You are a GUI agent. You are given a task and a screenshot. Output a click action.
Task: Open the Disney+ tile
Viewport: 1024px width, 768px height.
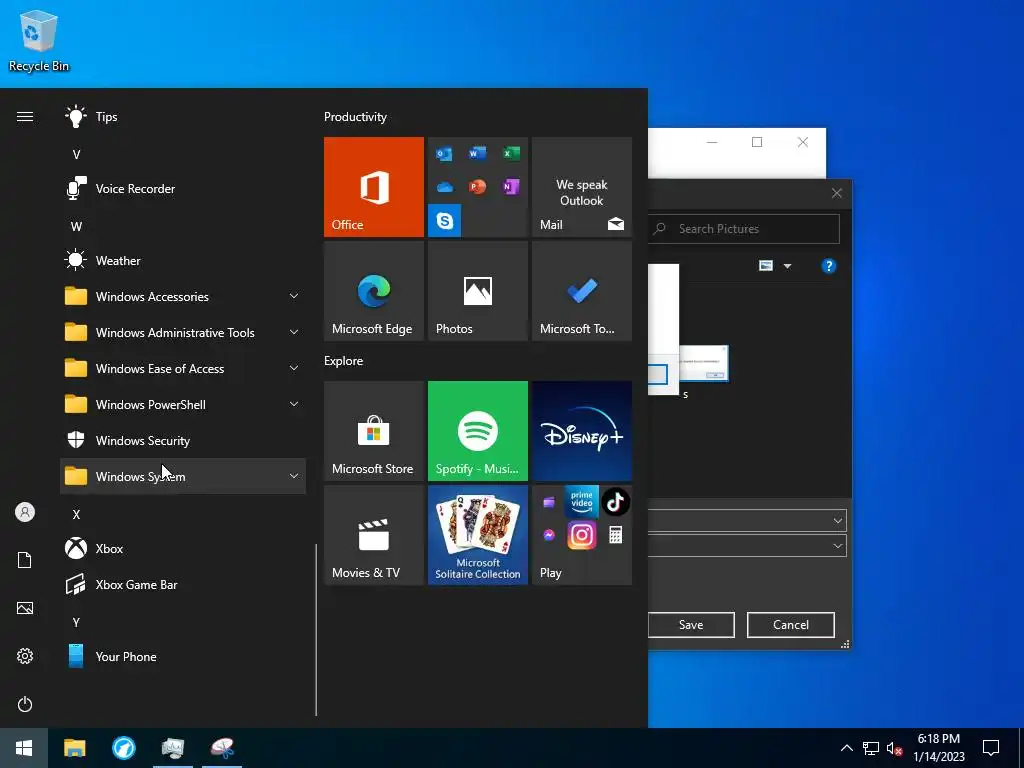582,431
